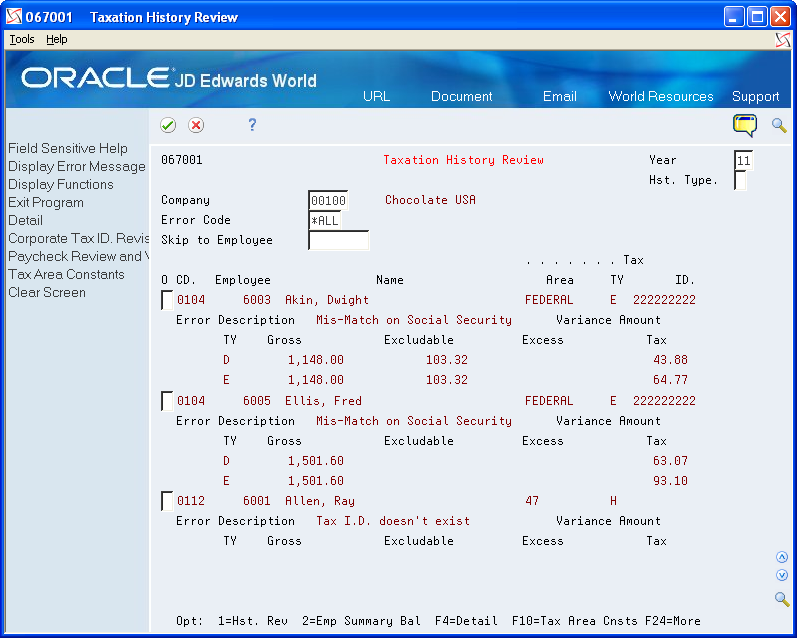Choose Exit Program in sidebar
Viewport: 797px width, 638px height.
[x=46, y=202]
